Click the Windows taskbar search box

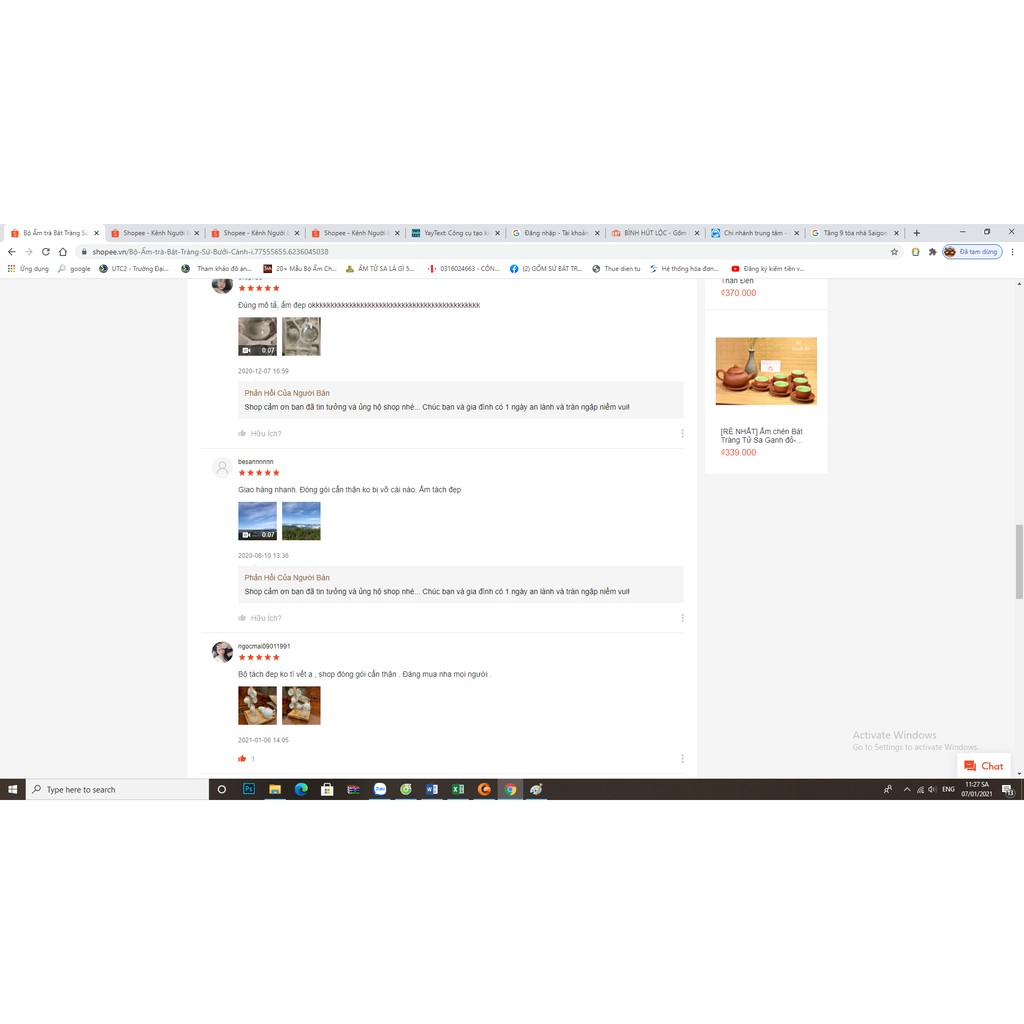click(x=120, y=790)
